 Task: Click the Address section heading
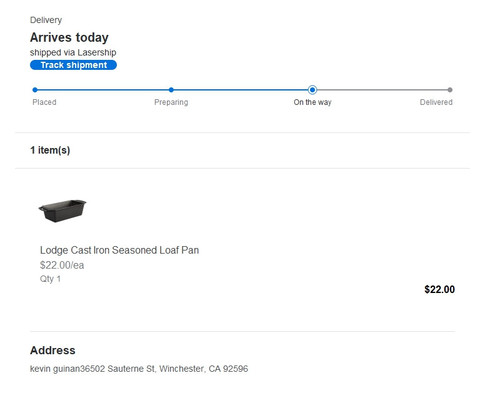(53, 350)
